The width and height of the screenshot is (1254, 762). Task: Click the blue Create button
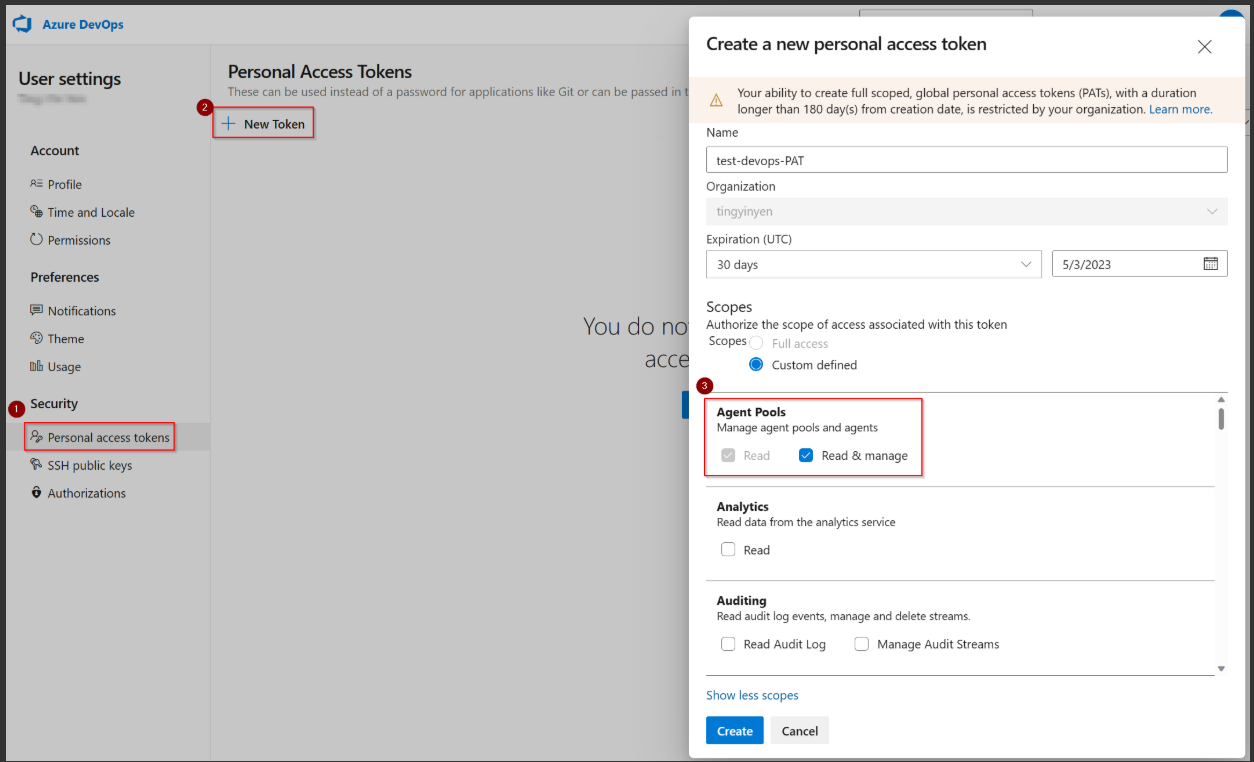coord(735,731)
